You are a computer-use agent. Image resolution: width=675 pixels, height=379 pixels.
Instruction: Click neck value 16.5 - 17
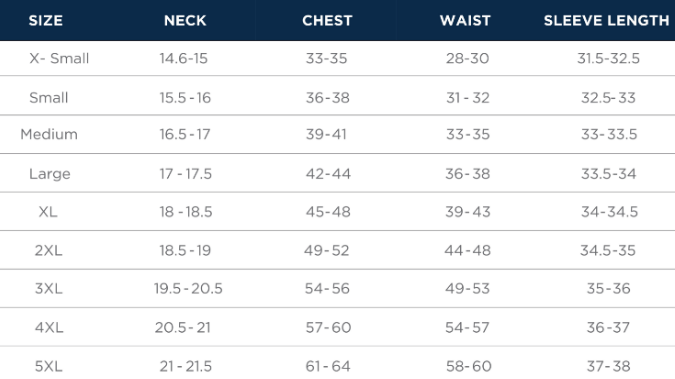point(185,134)
